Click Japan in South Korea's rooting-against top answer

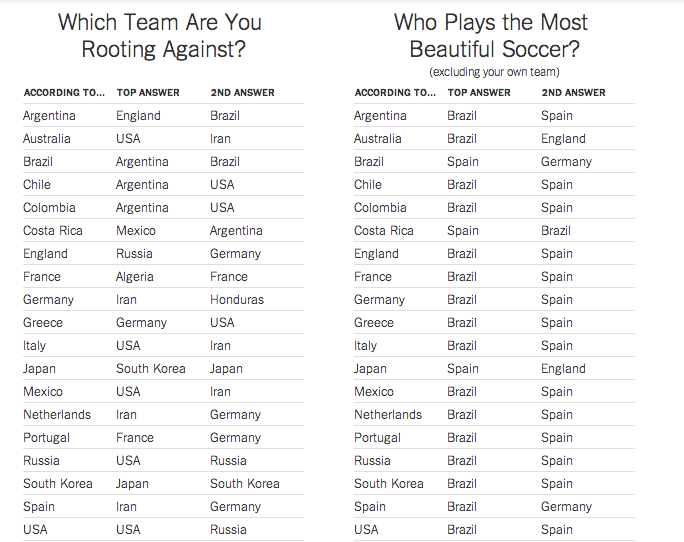(133, 484)
